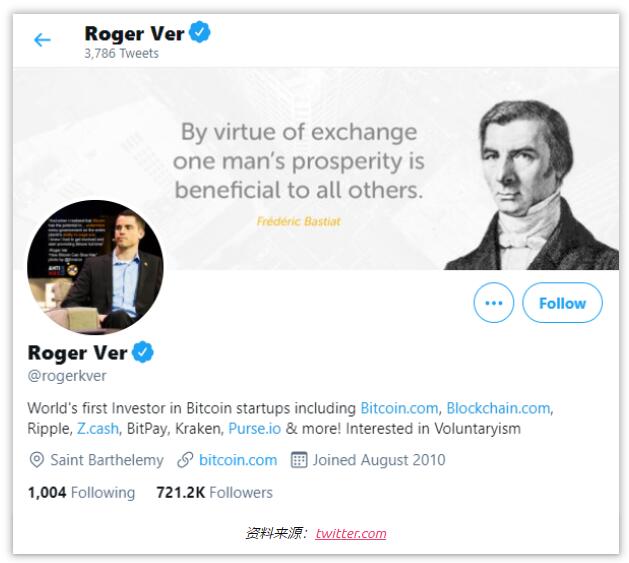View the 721.2K Followers list
This screenshot has height=563, width=629.
click(214, 492)
